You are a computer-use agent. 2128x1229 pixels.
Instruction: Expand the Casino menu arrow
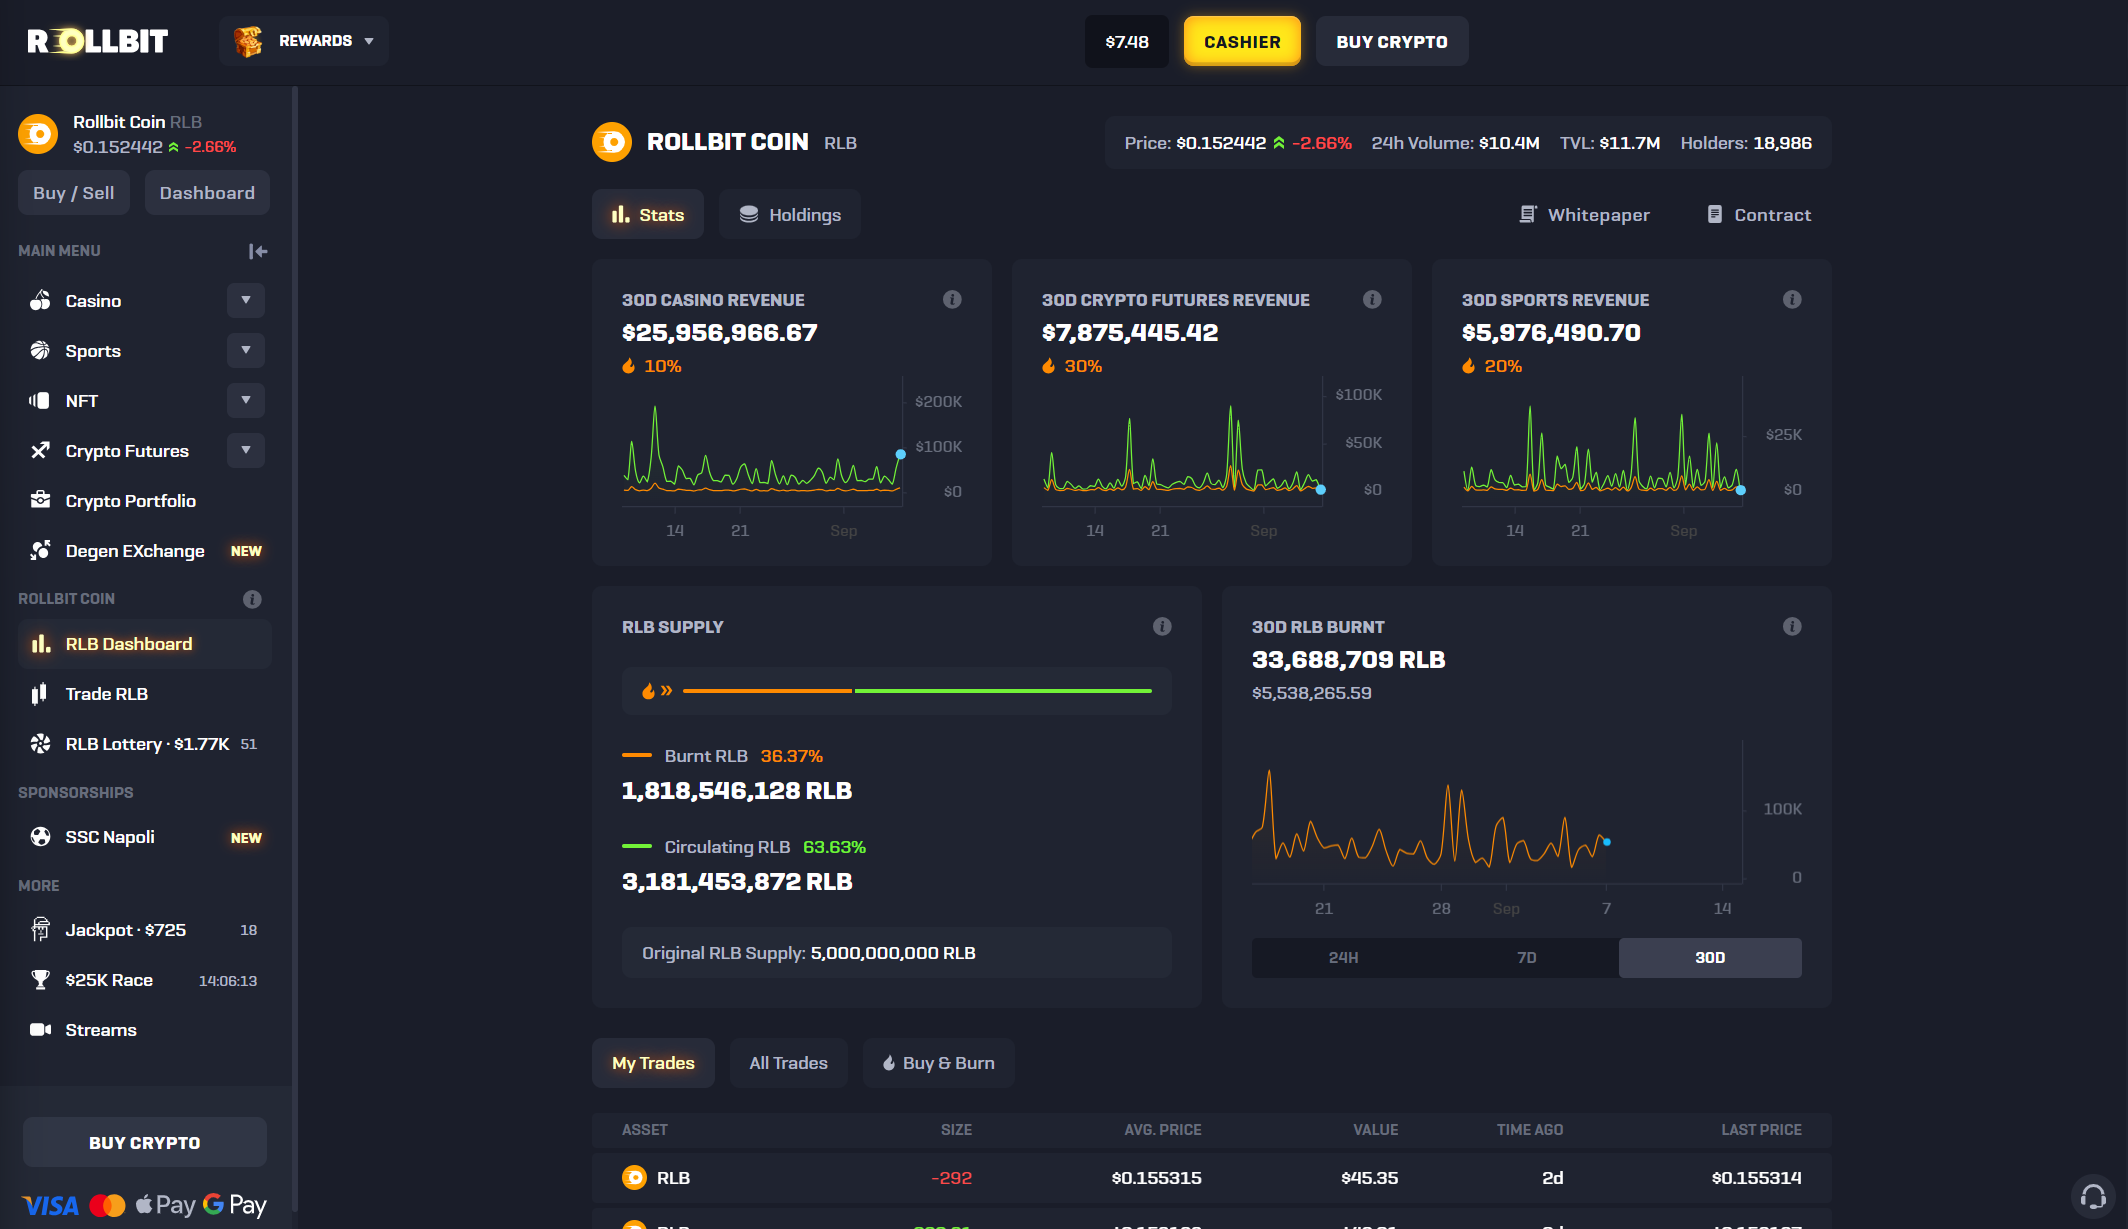246,300
